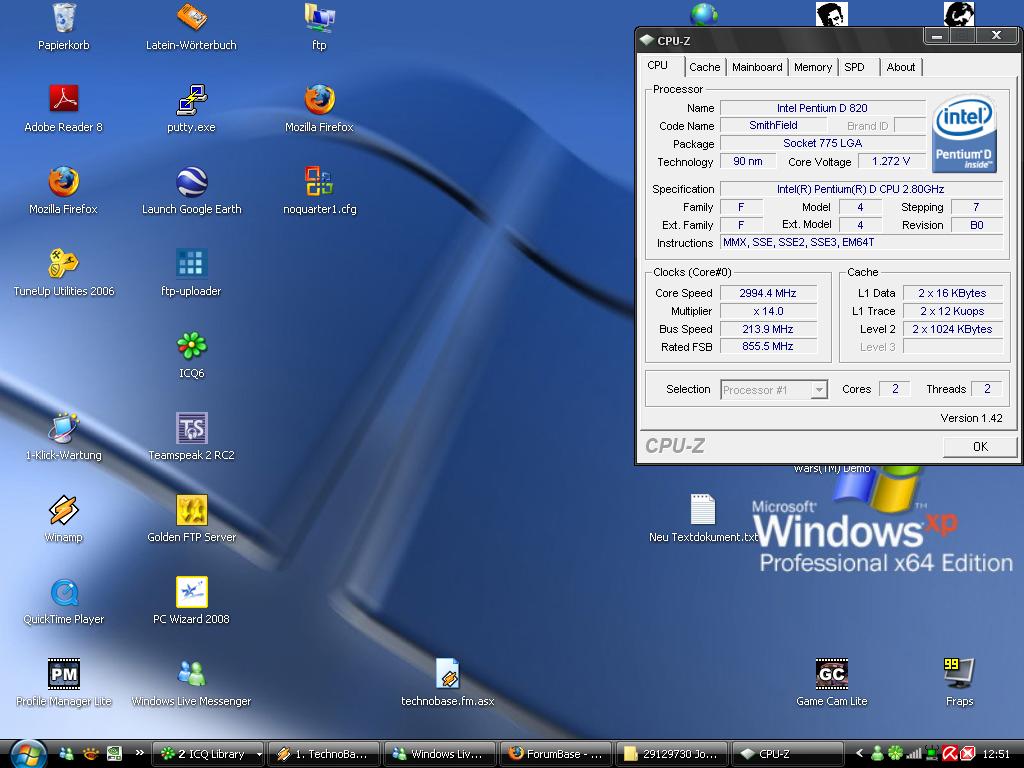The width and height of the screenshot is (1024, 768).
Task: Launch the Game Cam Lite shortcut
Action: tap(831, 674)
